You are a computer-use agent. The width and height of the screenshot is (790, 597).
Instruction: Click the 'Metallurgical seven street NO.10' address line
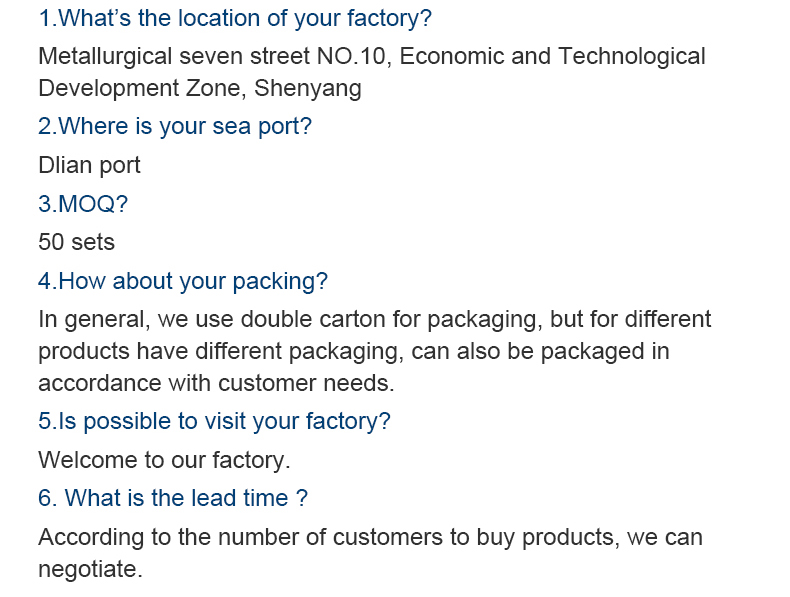pyautogui.click(x=215, y=56)
